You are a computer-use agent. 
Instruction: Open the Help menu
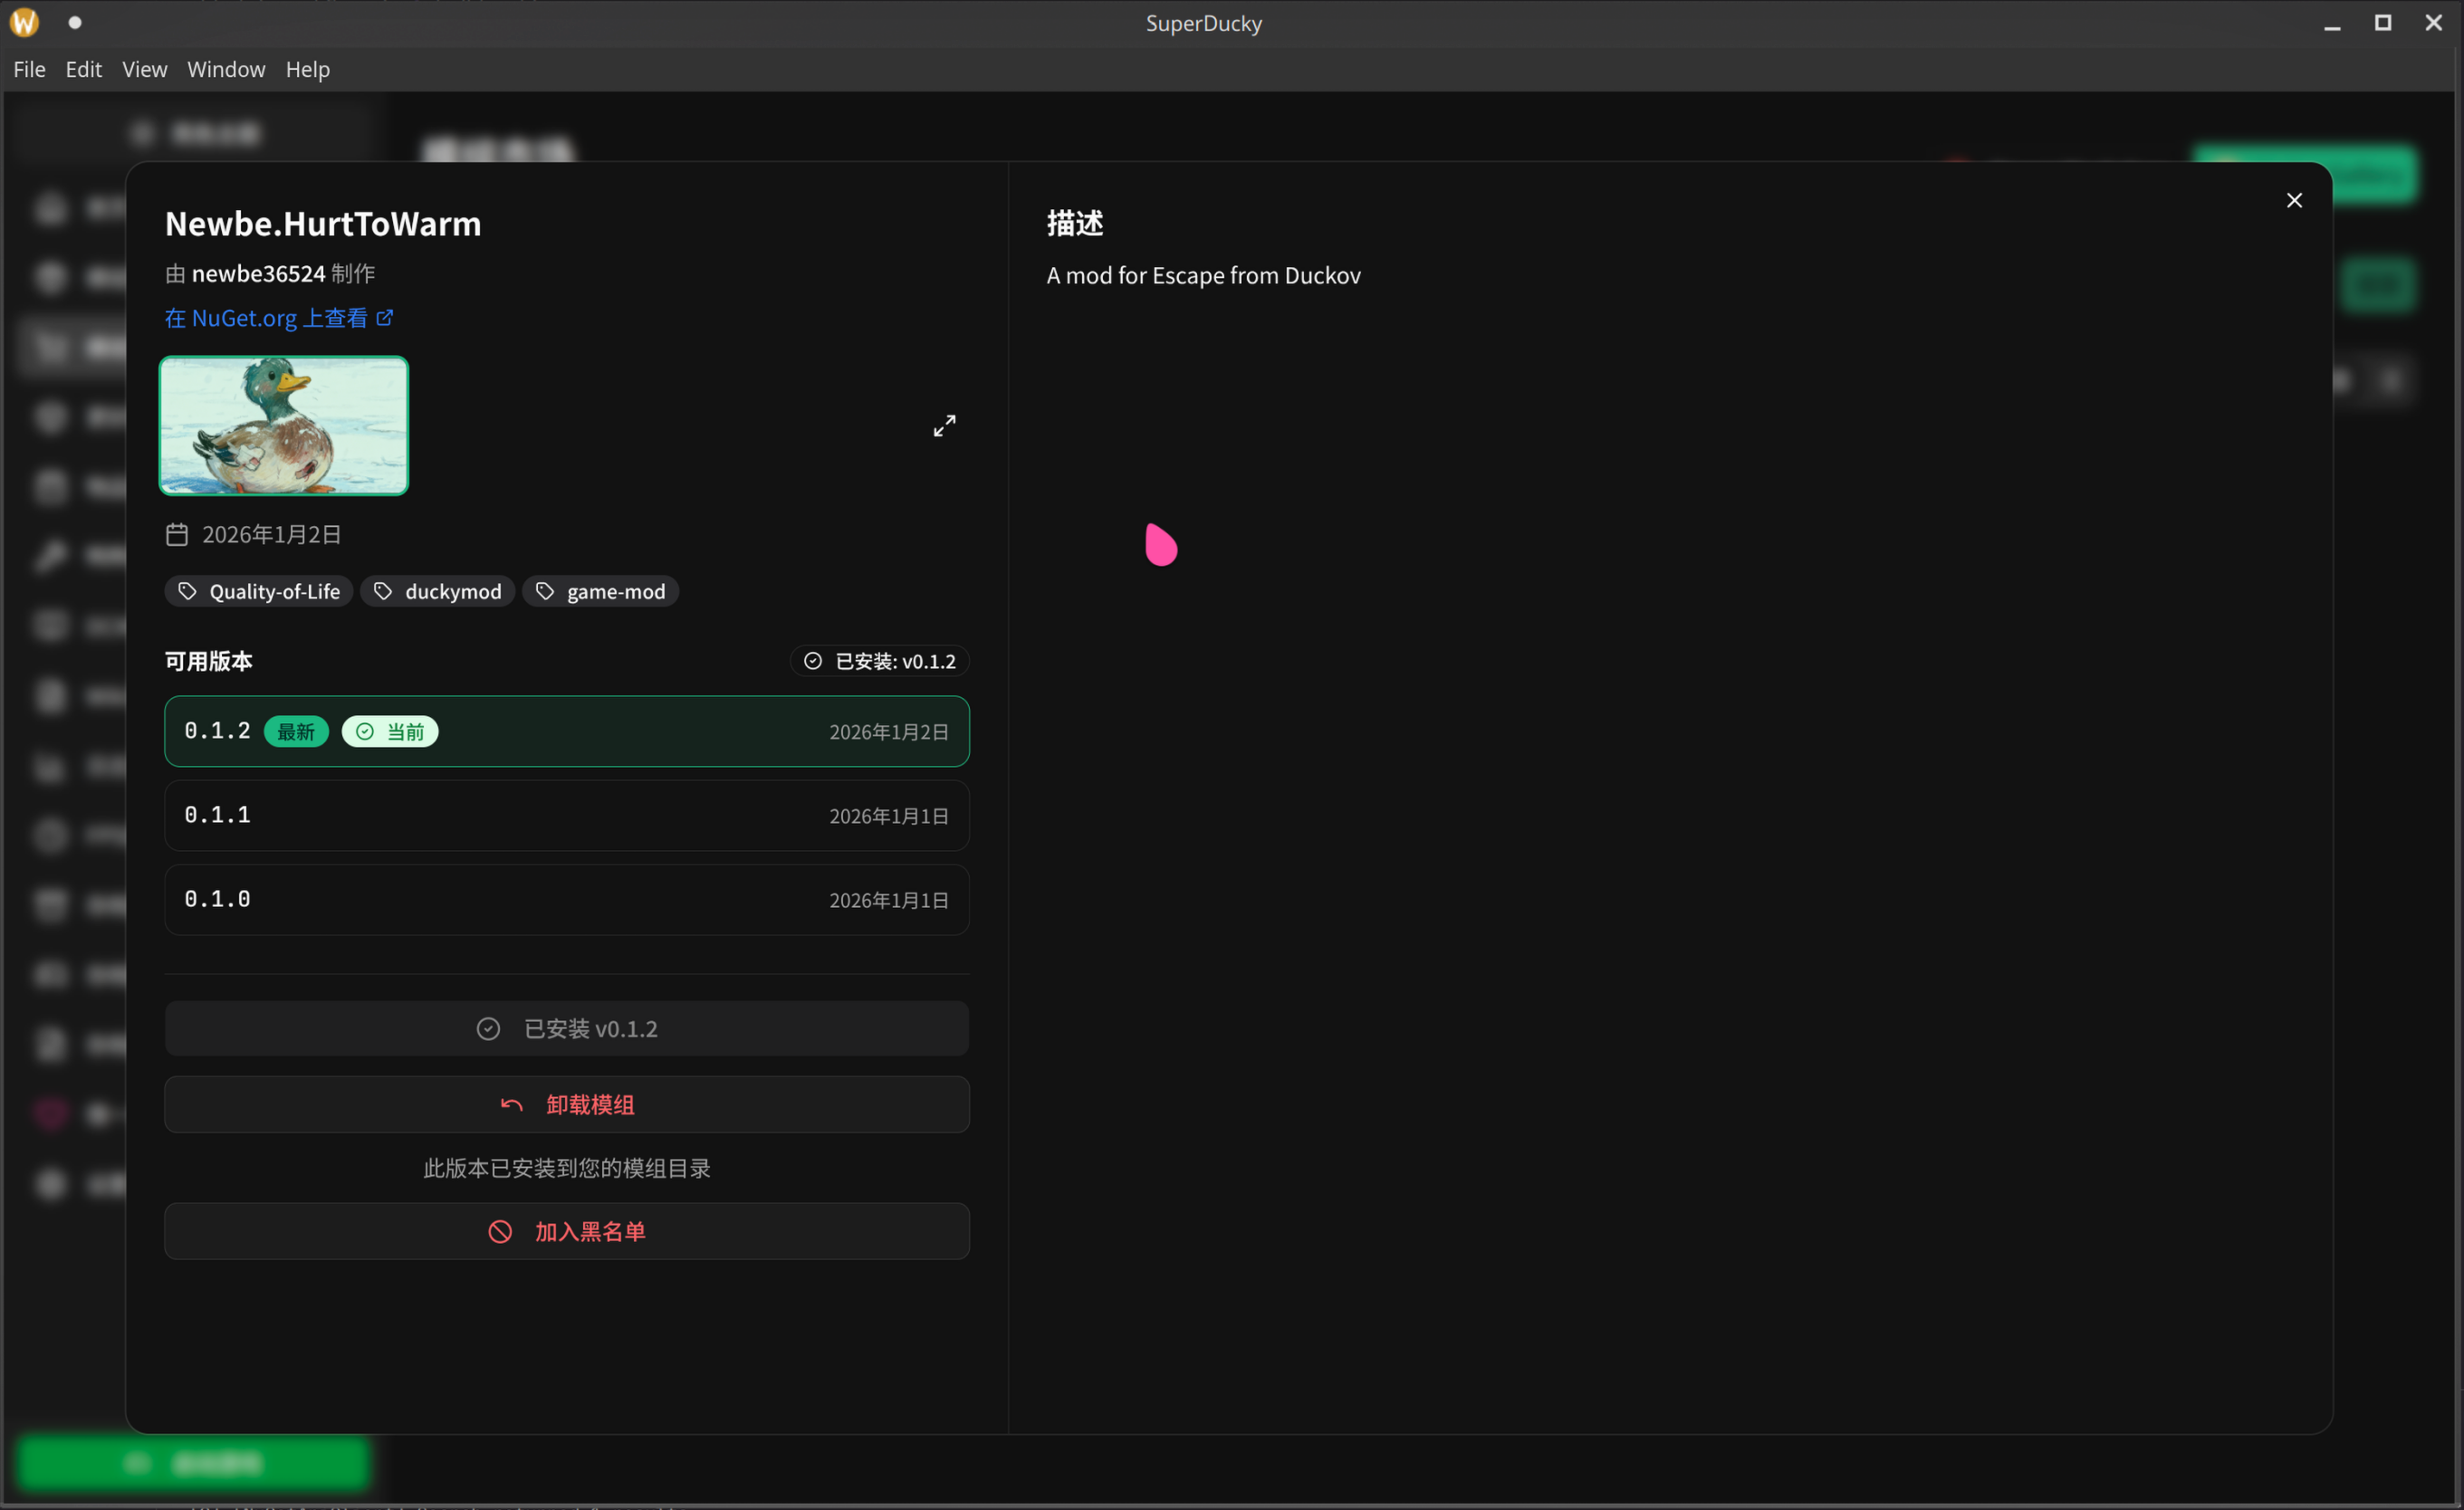point(307,69)
